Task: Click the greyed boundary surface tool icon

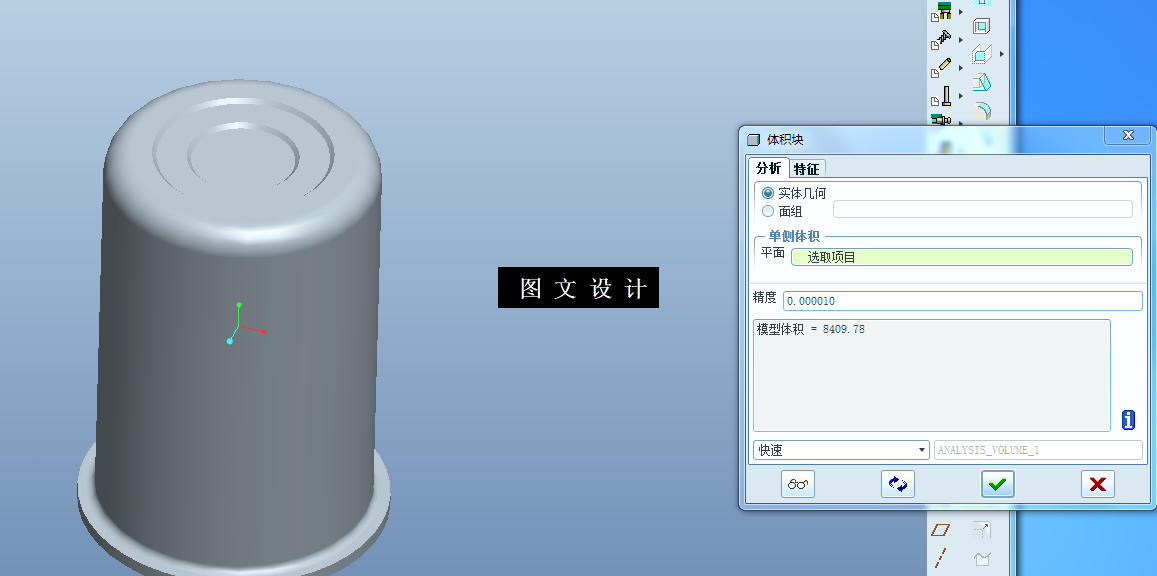Action: click(981, 558)
